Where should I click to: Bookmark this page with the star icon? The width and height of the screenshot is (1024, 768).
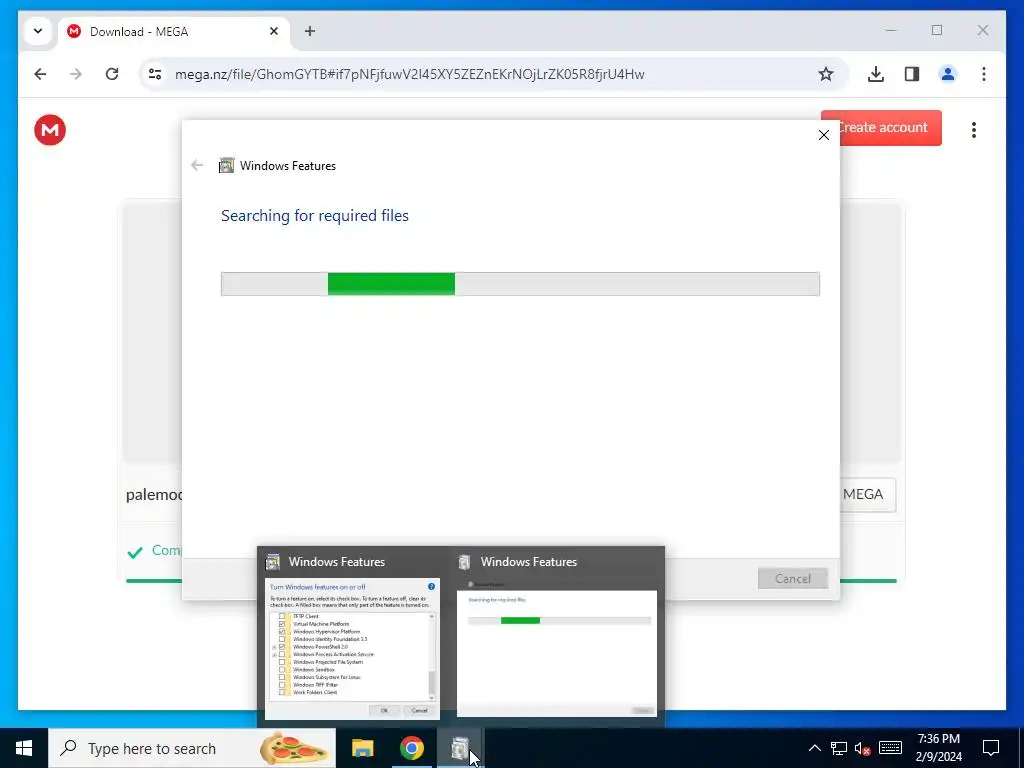click(825, 74)
